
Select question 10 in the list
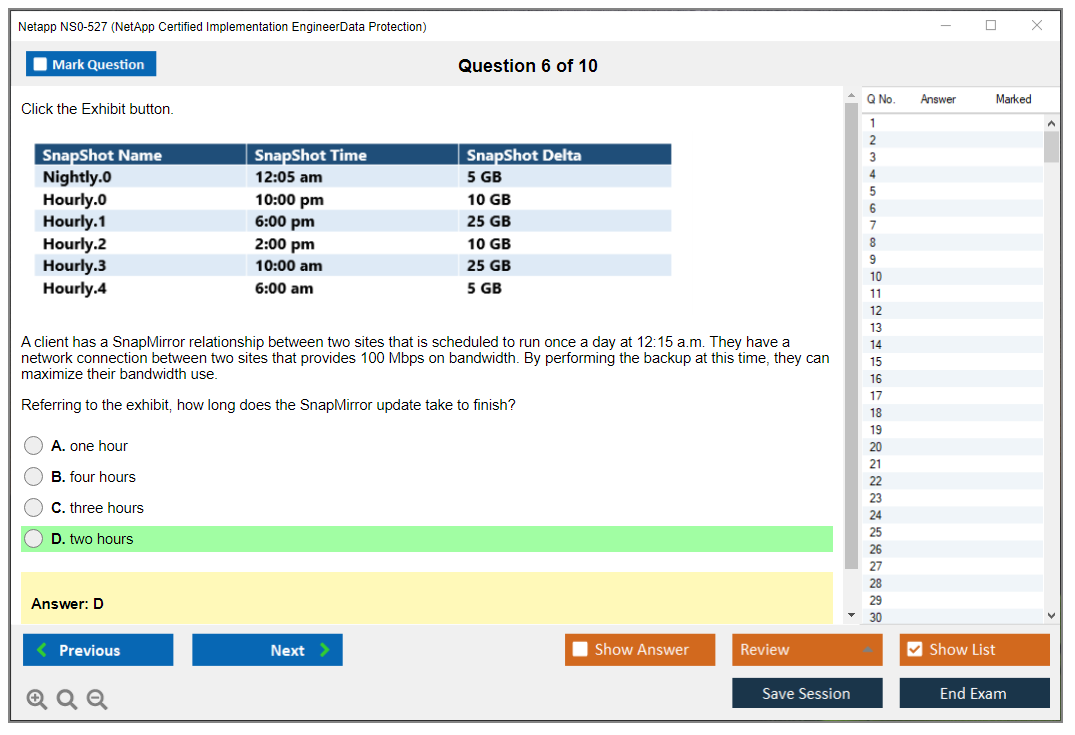pyautogui.click(x=876, y=277)
